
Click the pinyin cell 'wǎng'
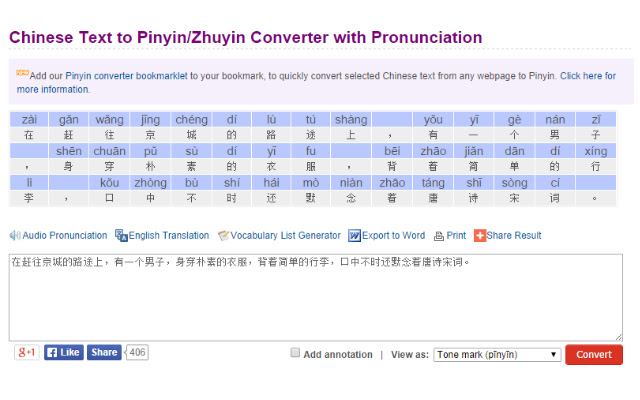(109, 120)
